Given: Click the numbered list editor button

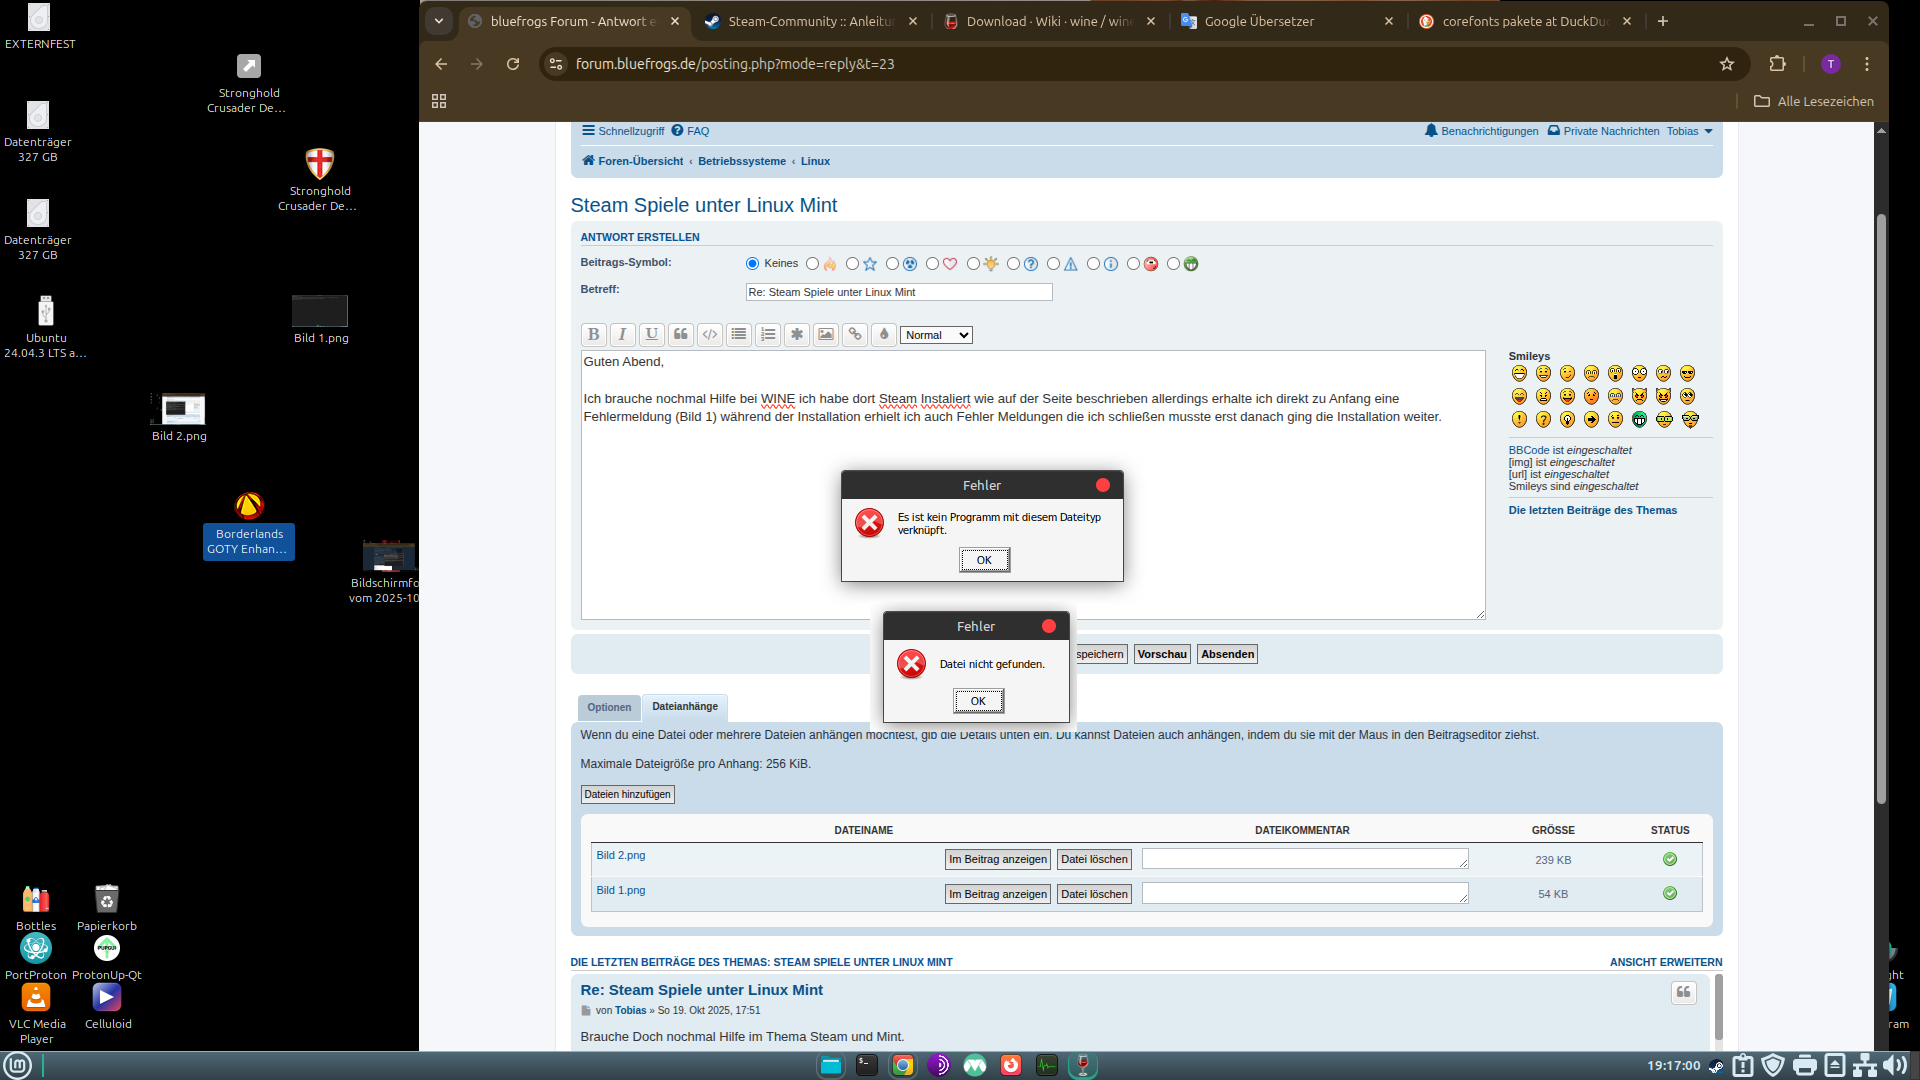Looking at the screenshot, I should point(768,335).
